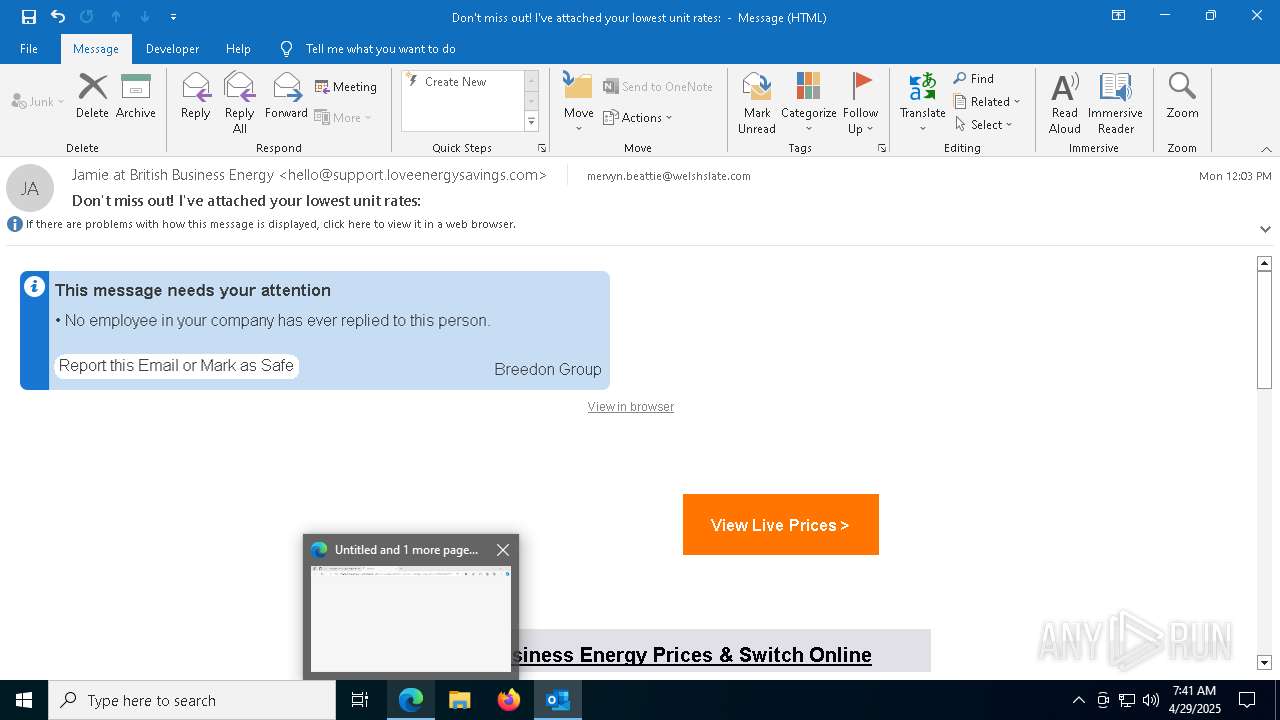Open Task View on the taskbar
This screenshot has height=720, width=1280.
pos(360,700)
